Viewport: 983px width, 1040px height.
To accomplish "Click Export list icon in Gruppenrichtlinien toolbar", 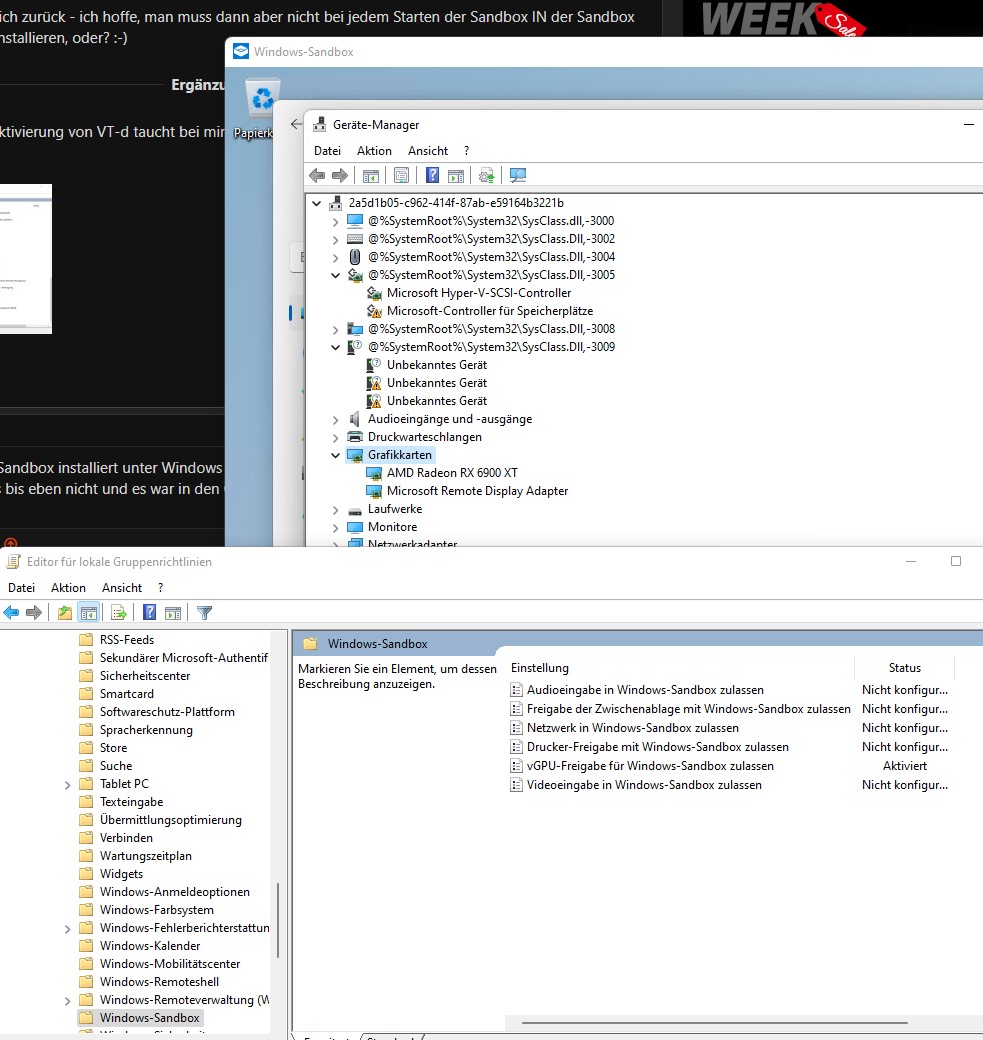I will click(119, 613).
